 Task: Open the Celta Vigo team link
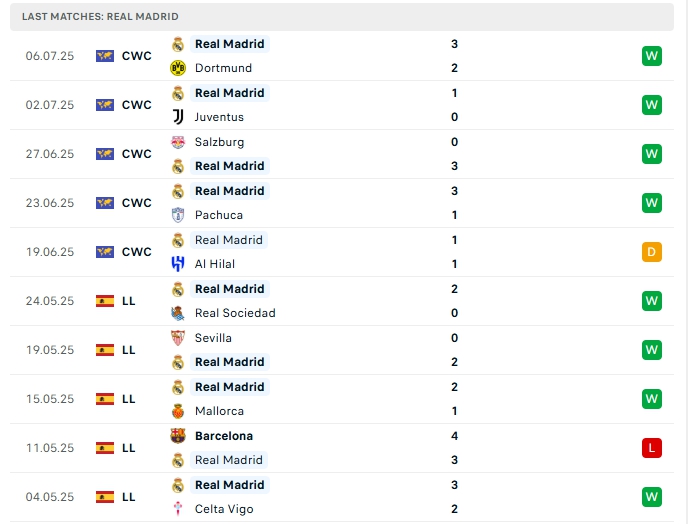[224, 509]
